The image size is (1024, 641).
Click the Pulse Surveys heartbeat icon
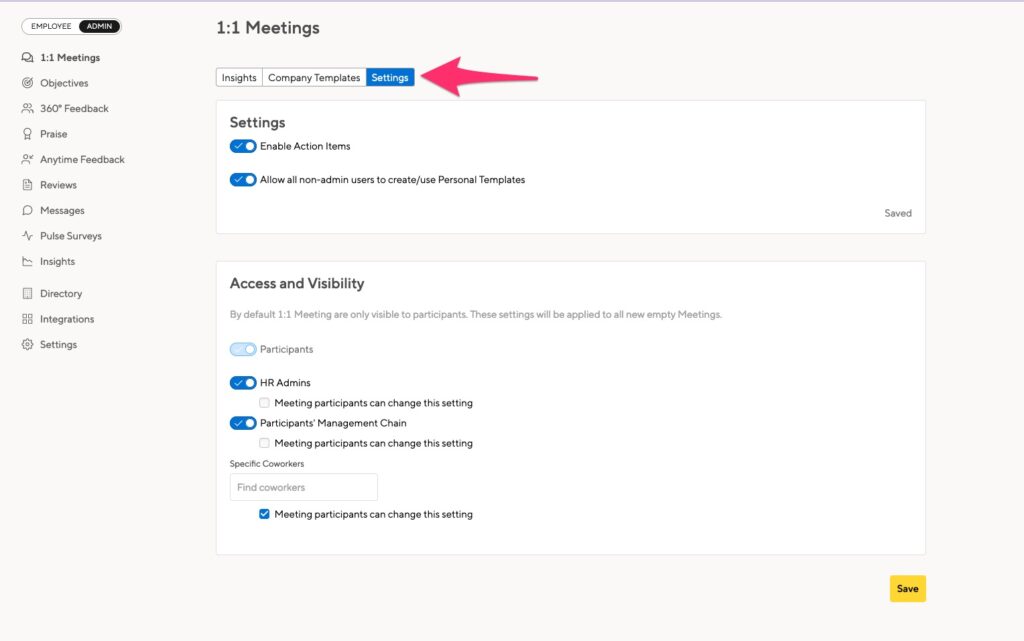coord(27,236)
